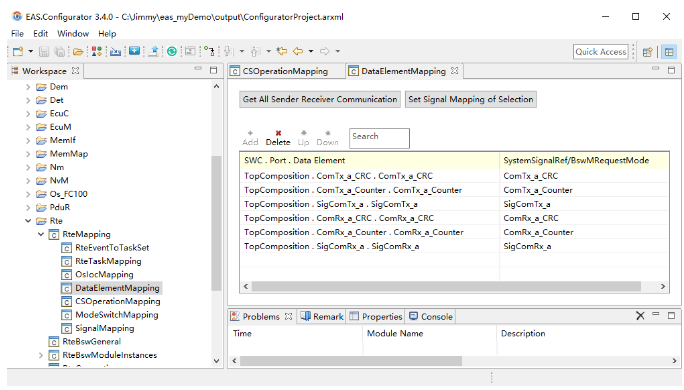The height and width of the screenshot is (390, 684).
Task: Click the grayed window layout toolbar icon
Action: pos(190,51)
